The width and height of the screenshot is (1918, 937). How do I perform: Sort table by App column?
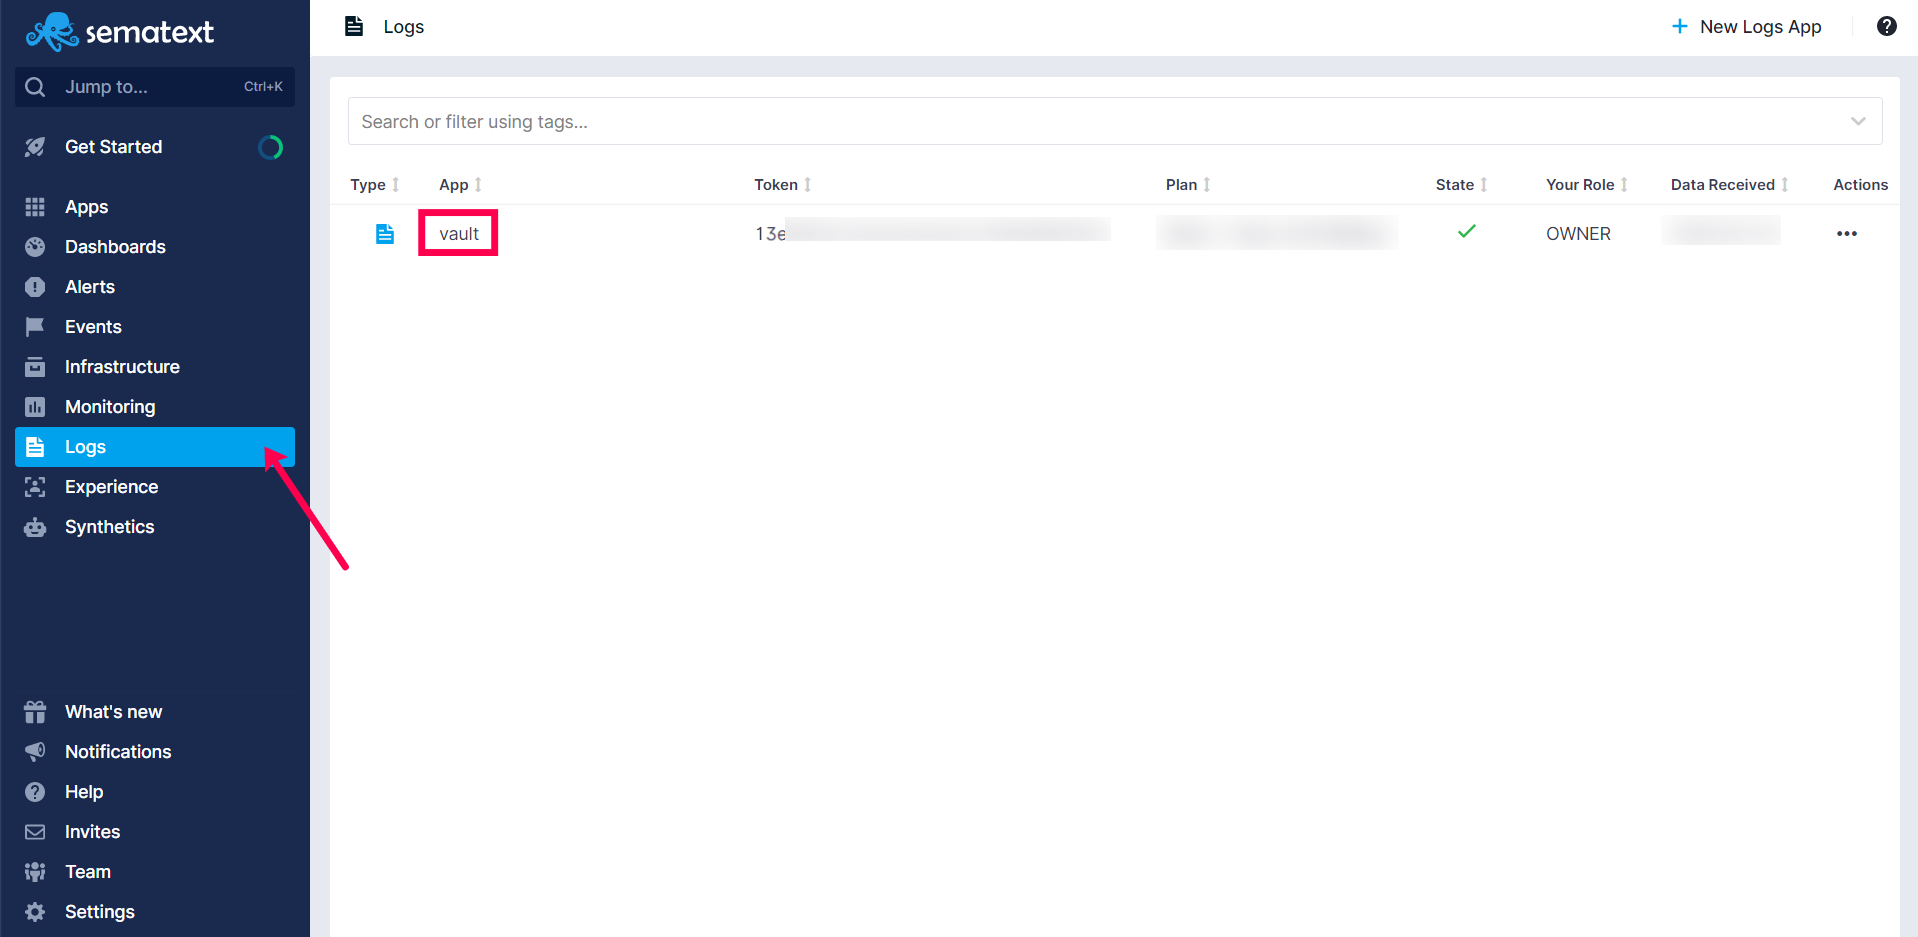(460, 185)
